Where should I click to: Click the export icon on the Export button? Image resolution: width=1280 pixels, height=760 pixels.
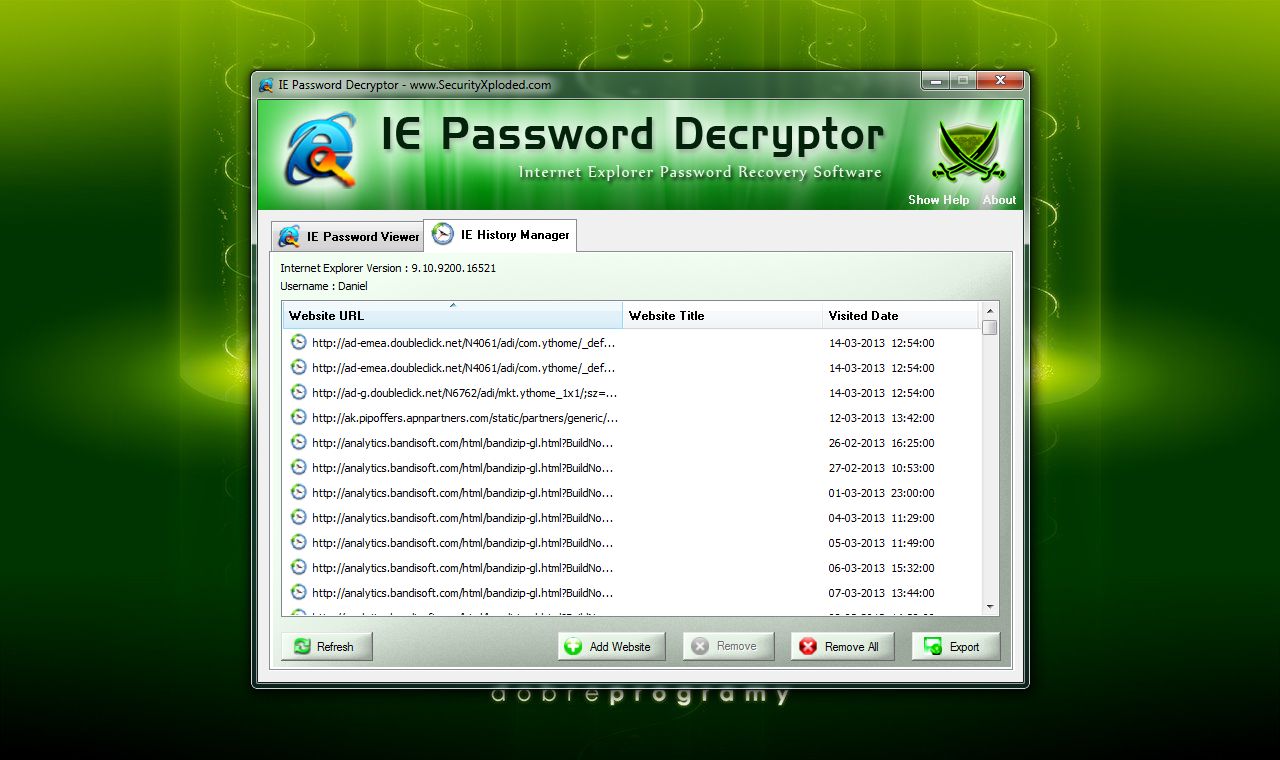933,647
